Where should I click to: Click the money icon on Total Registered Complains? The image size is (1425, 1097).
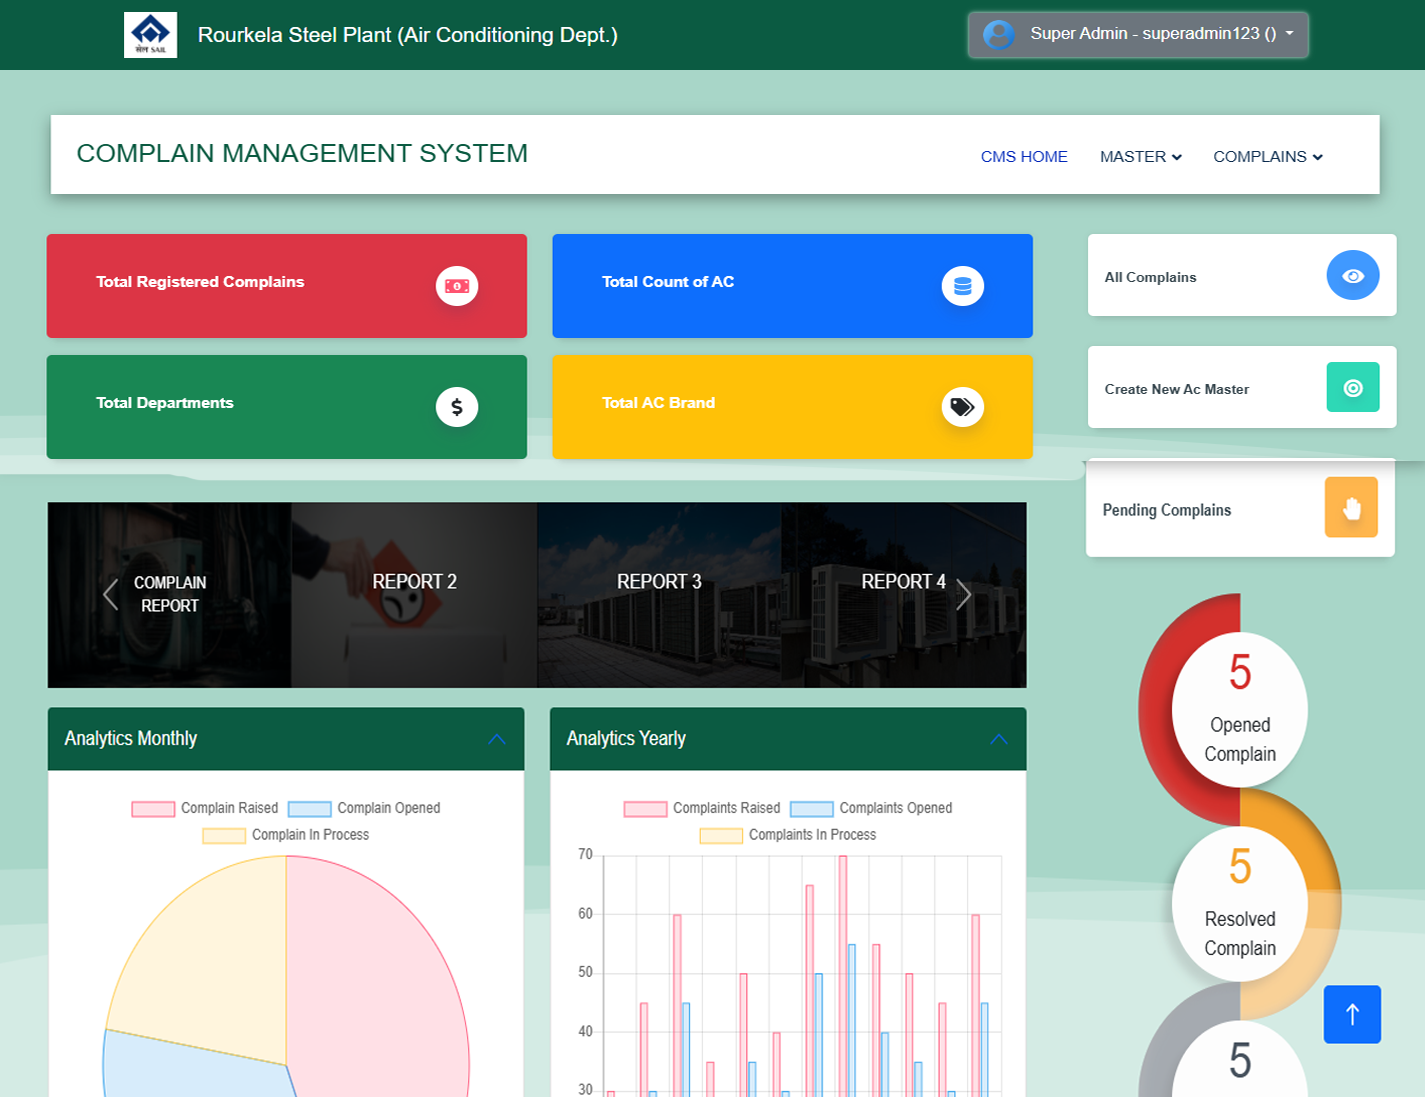[x=457, y=286]
